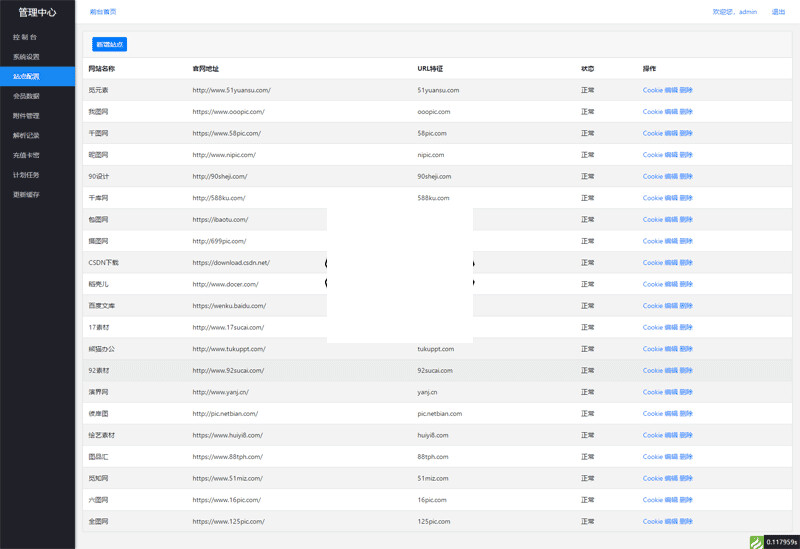
Task: Open Cookie link for 58pic.com row
Action: click(x=653, y=133)
